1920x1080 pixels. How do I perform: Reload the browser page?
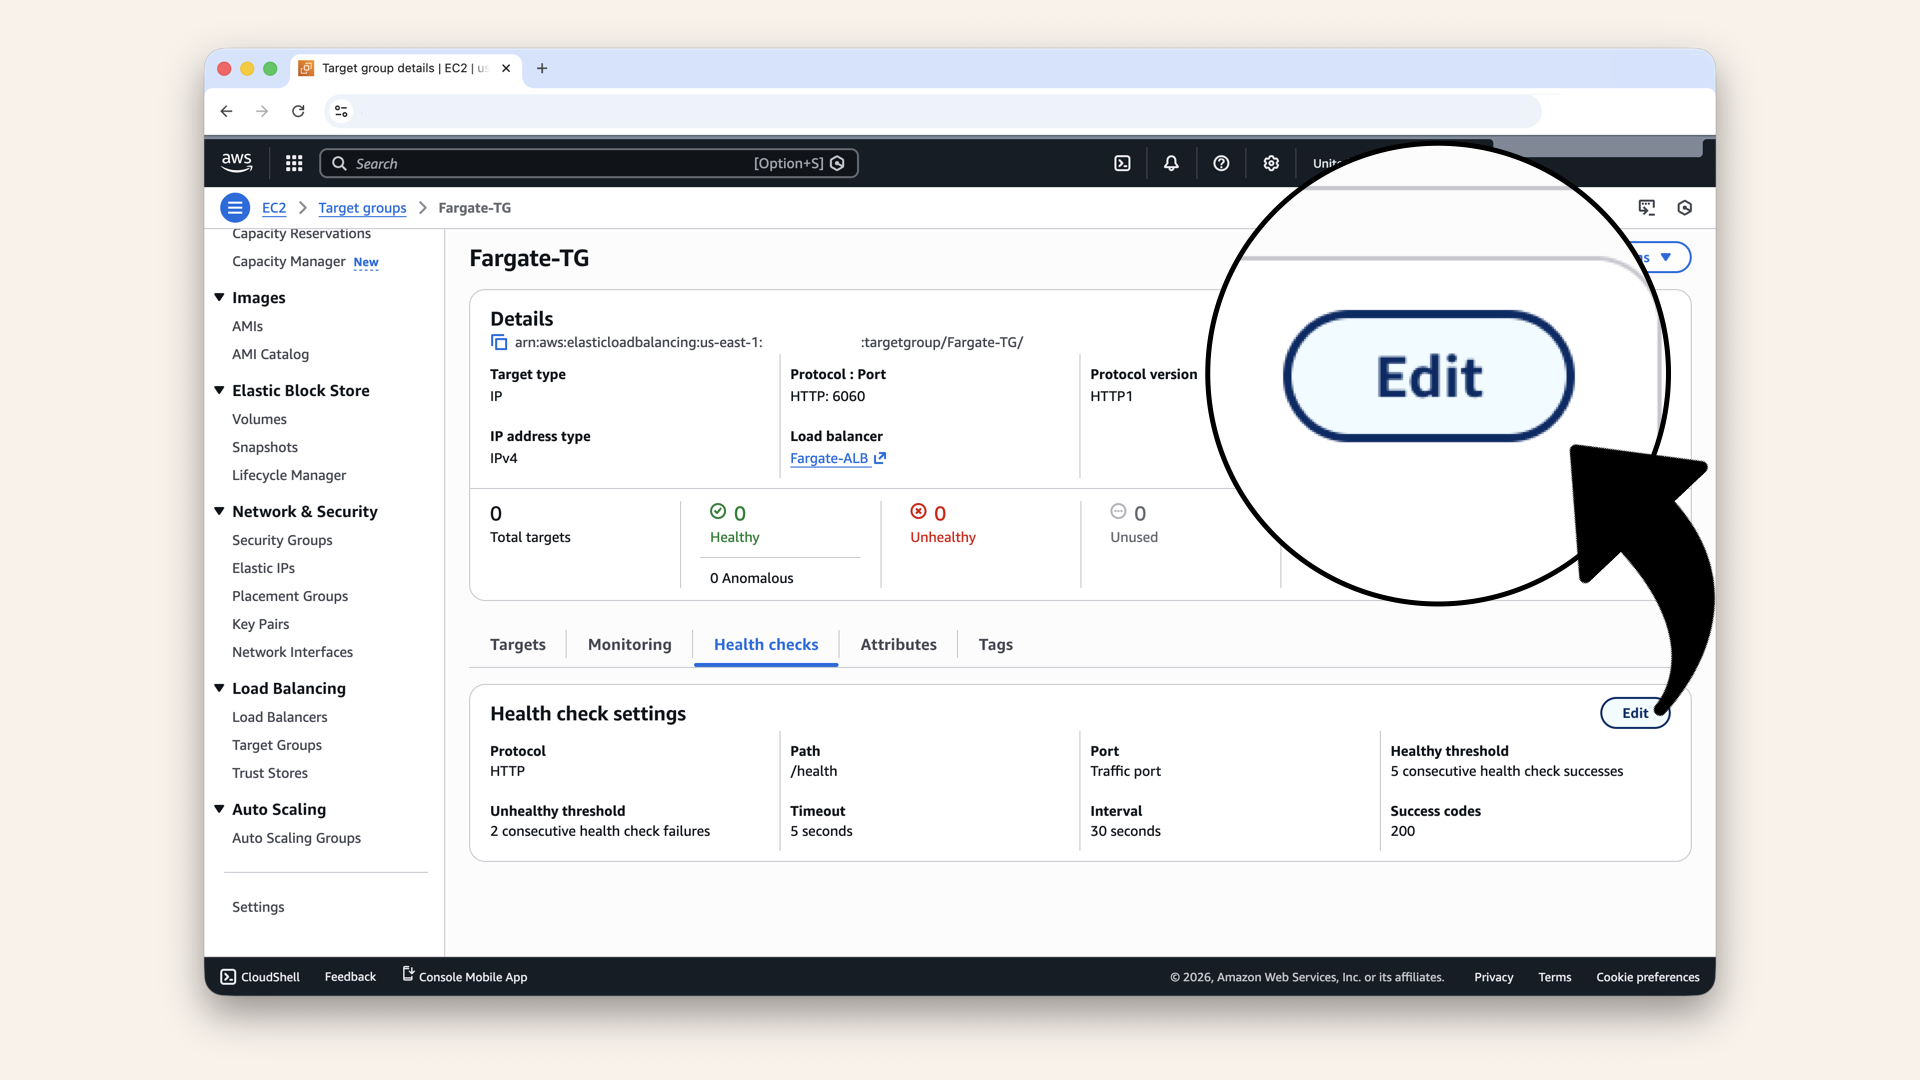[298, 111]
